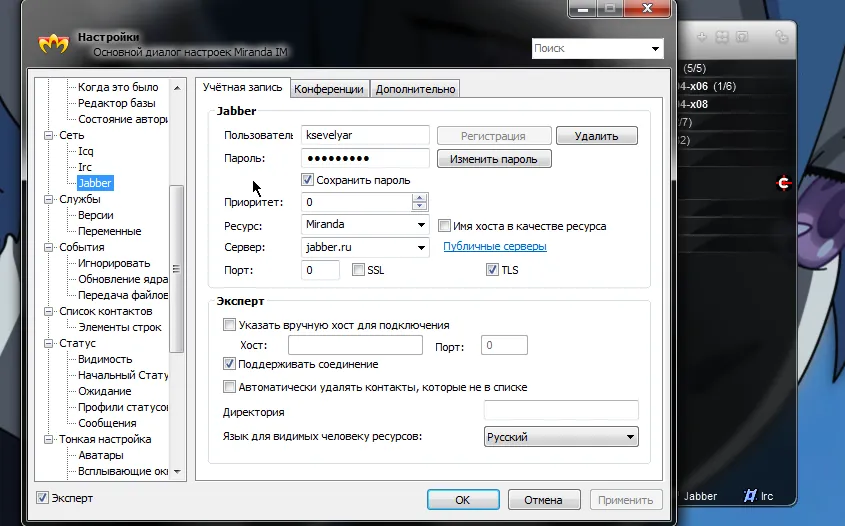Click the 'Пользователь' field containing ksevelyar
The height and width of the screenshot is (526, 845).
364,135
